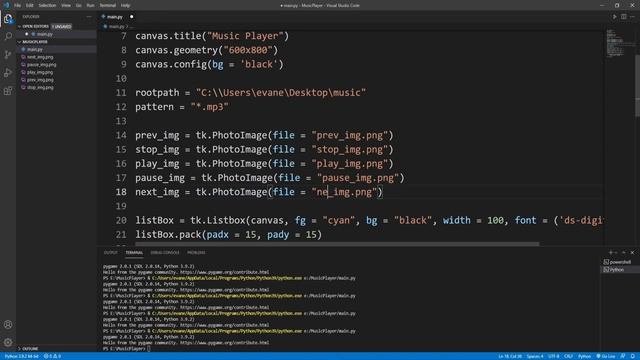Viewport: 640px width, 360px height.
Task: Place cursor on line 12 pattern assignment
Action: (182, 107)
